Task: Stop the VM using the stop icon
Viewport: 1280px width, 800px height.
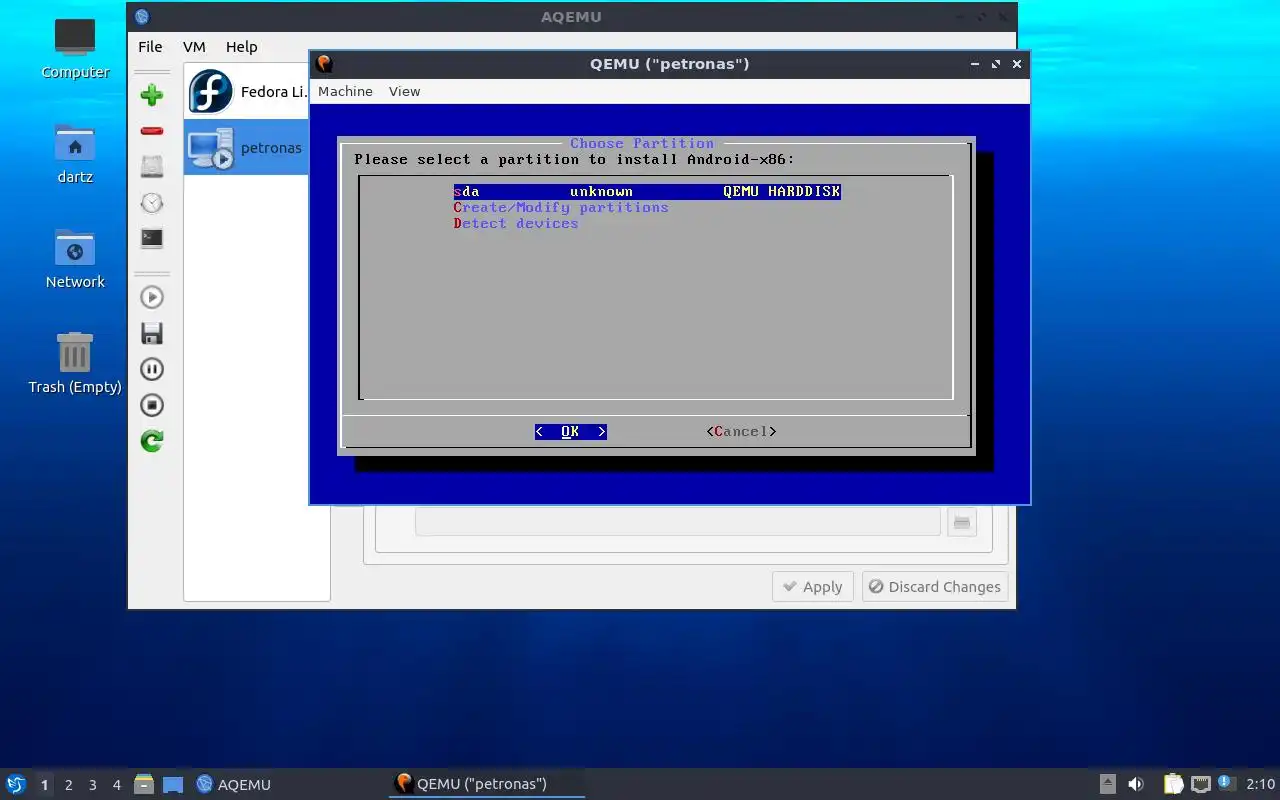Action: click(x=152, y=405)
